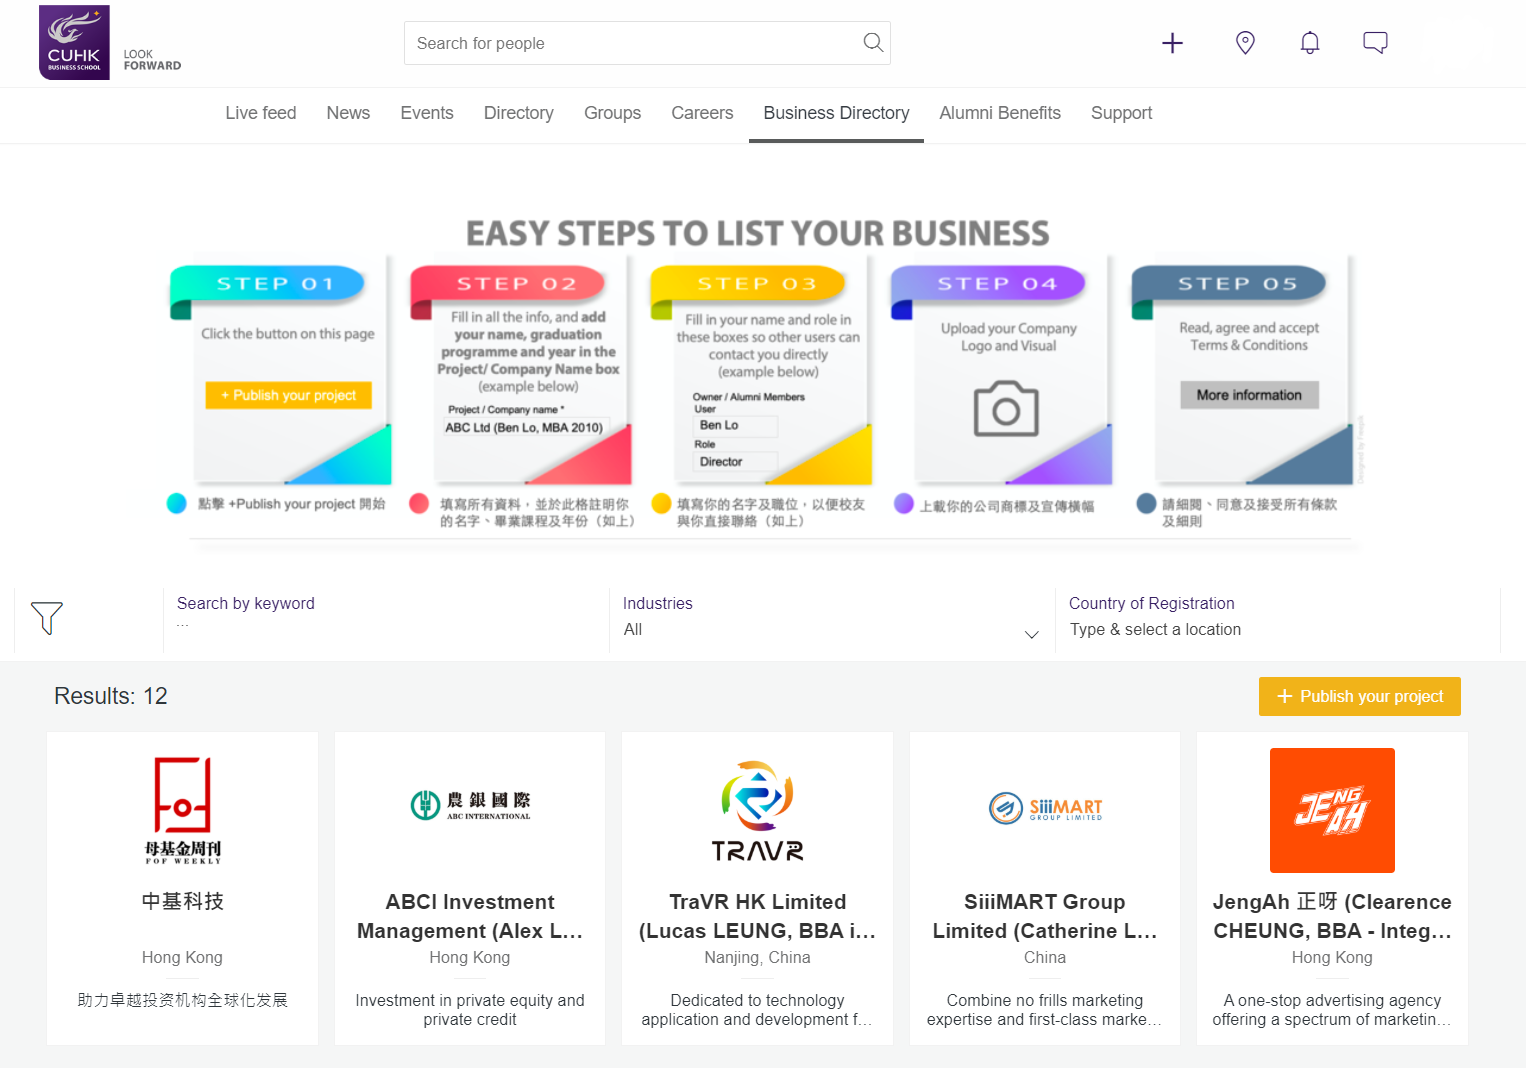Click the JengAh orange logo
The image size is (1526, 1068).
pyautogui.click(x=1332, y=810)
